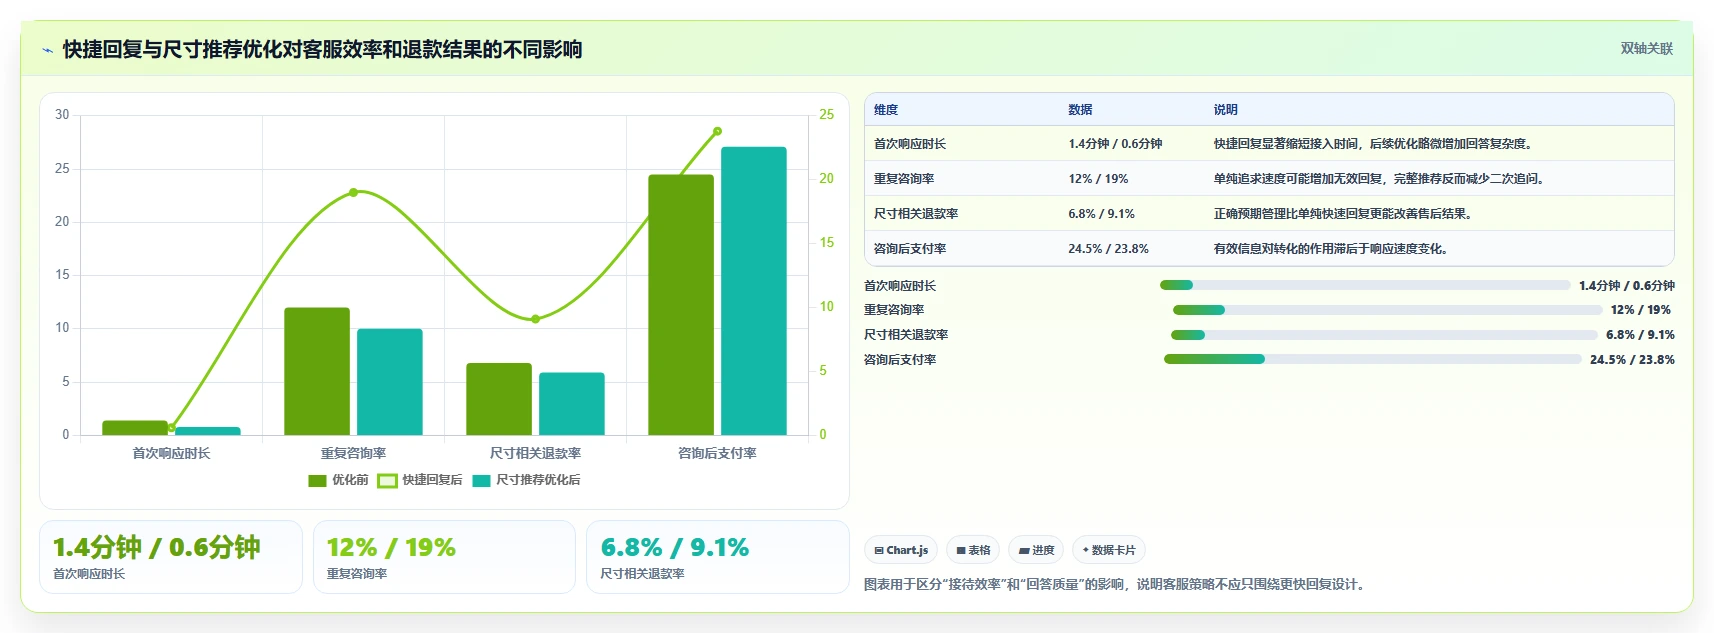Click the line point above 重复咨询率

353,192
